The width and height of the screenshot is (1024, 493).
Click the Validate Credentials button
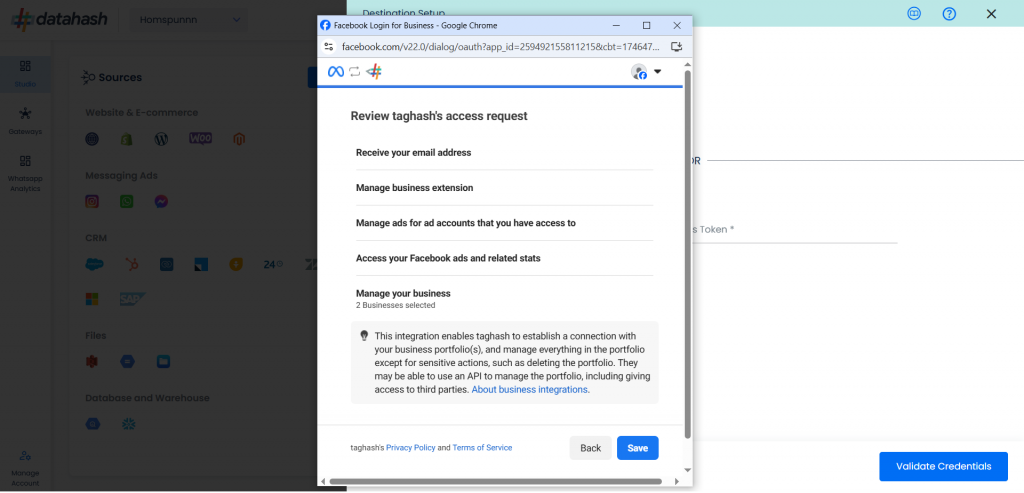(944, 466)
